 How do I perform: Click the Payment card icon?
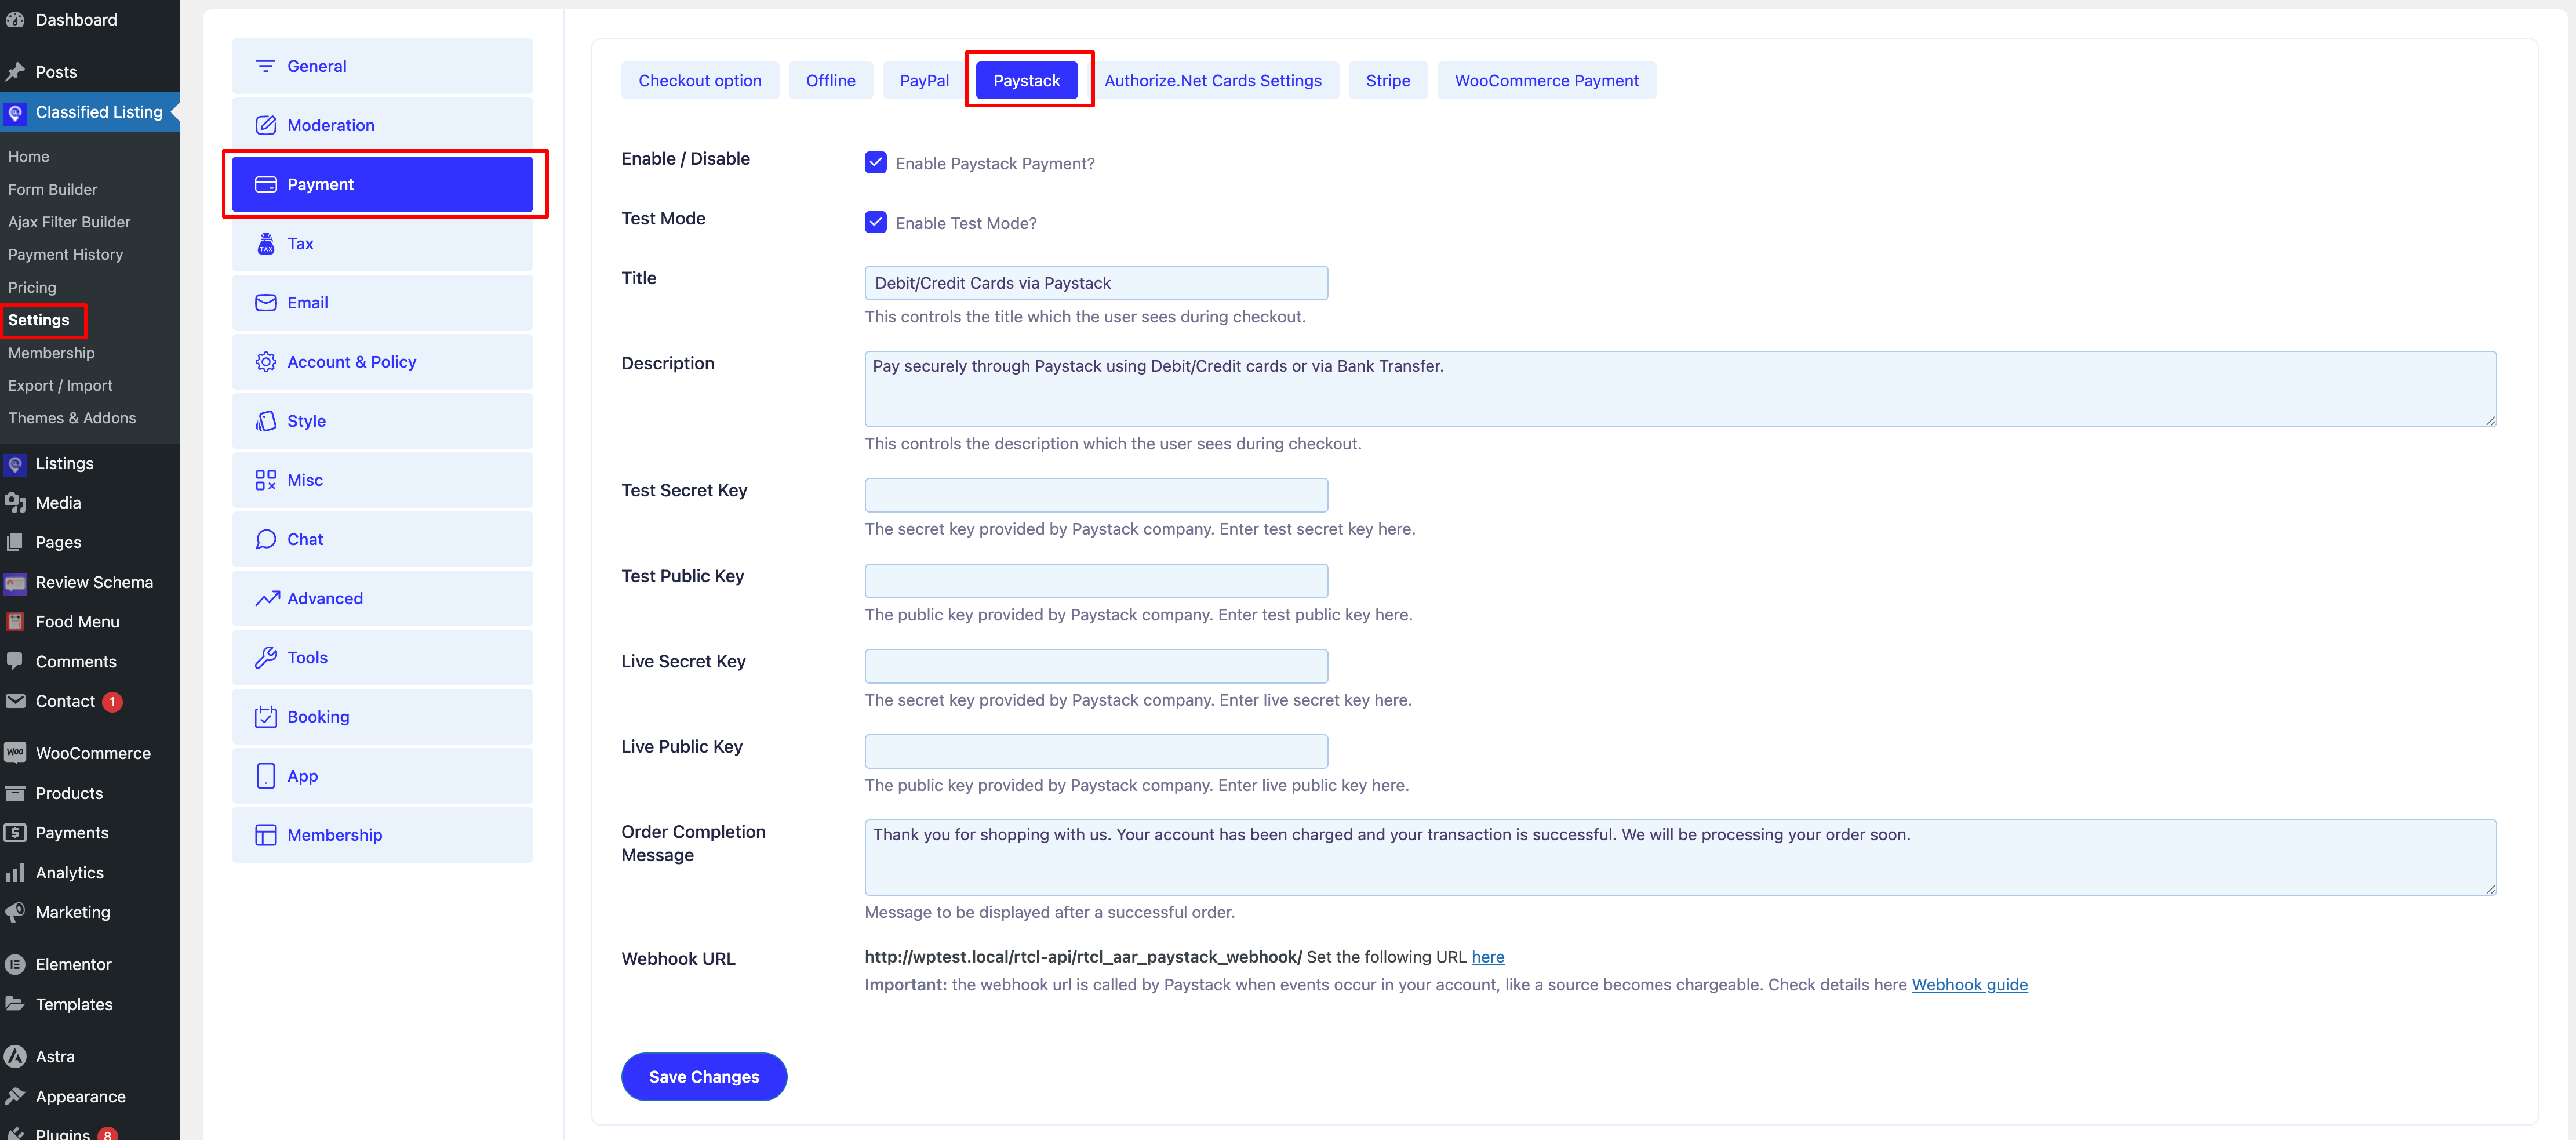[x=265, y=184]
